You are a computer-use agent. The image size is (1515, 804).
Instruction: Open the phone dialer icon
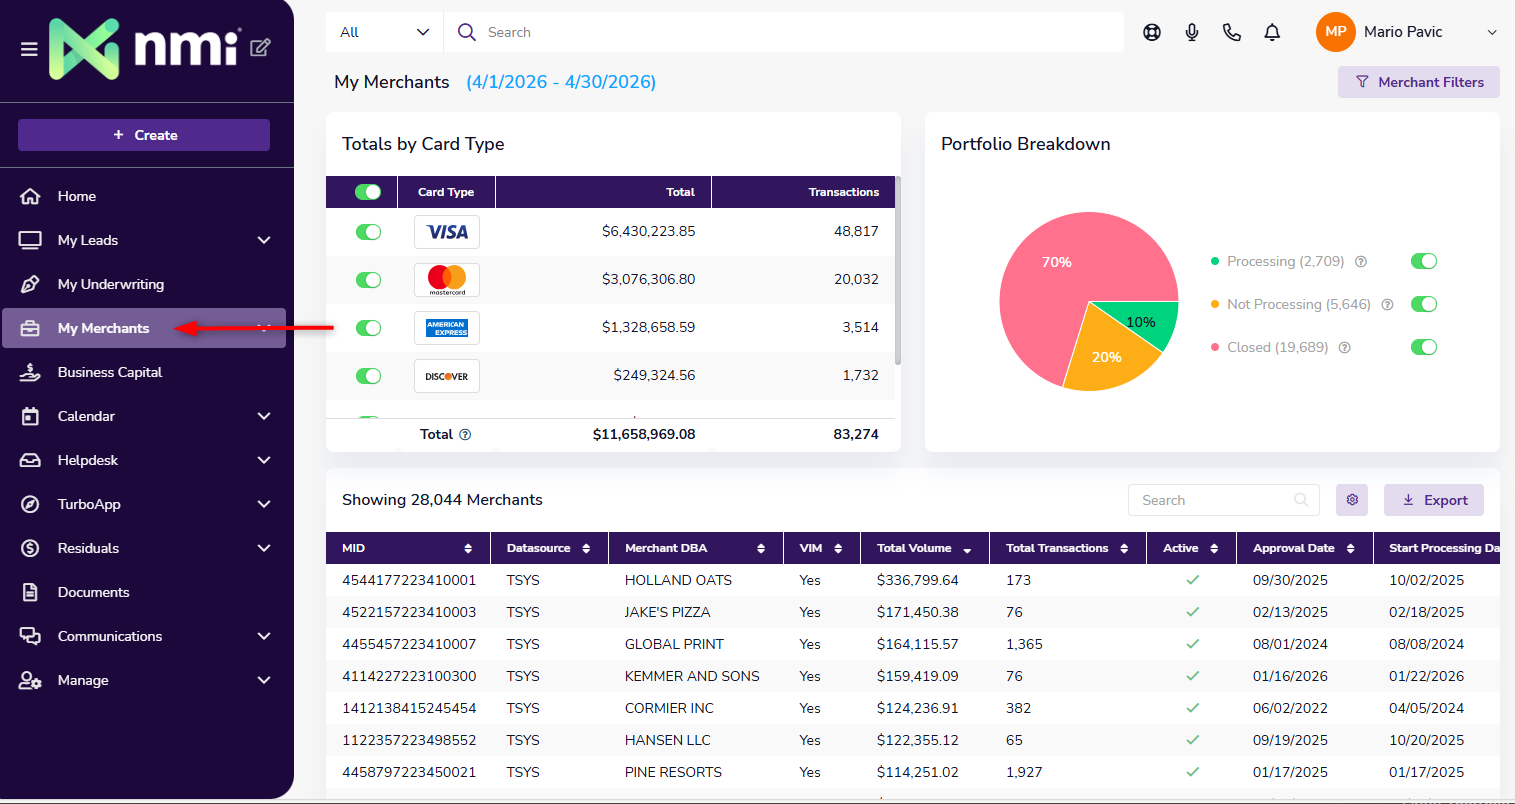click(x=1232, y=32)
